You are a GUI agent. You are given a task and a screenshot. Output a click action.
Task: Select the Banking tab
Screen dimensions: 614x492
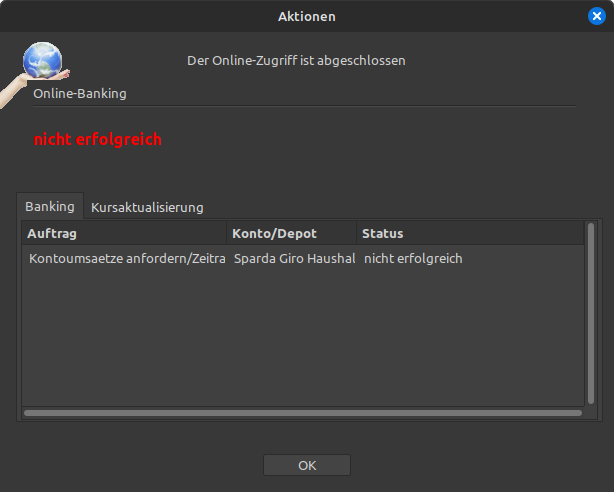click(50, 206)
